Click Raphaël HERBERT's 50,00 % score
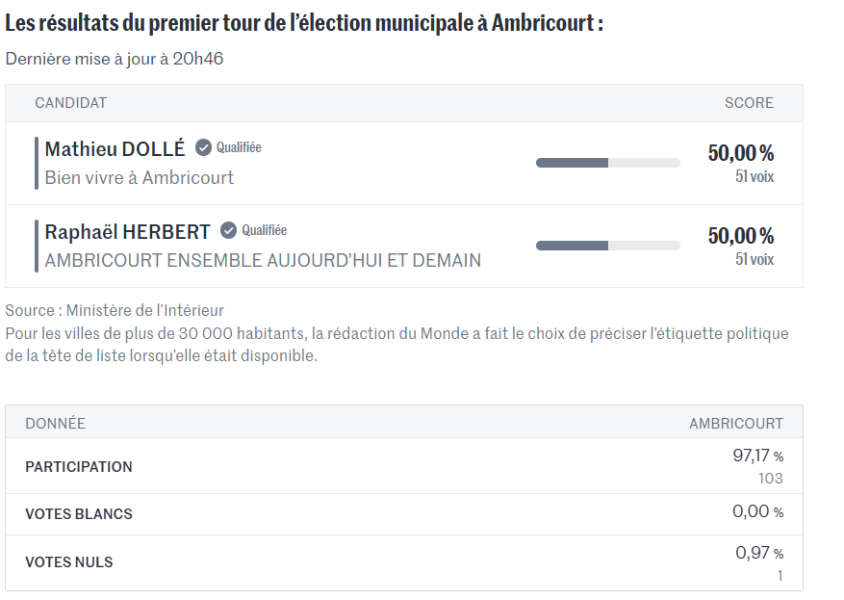 coord(741,235)
